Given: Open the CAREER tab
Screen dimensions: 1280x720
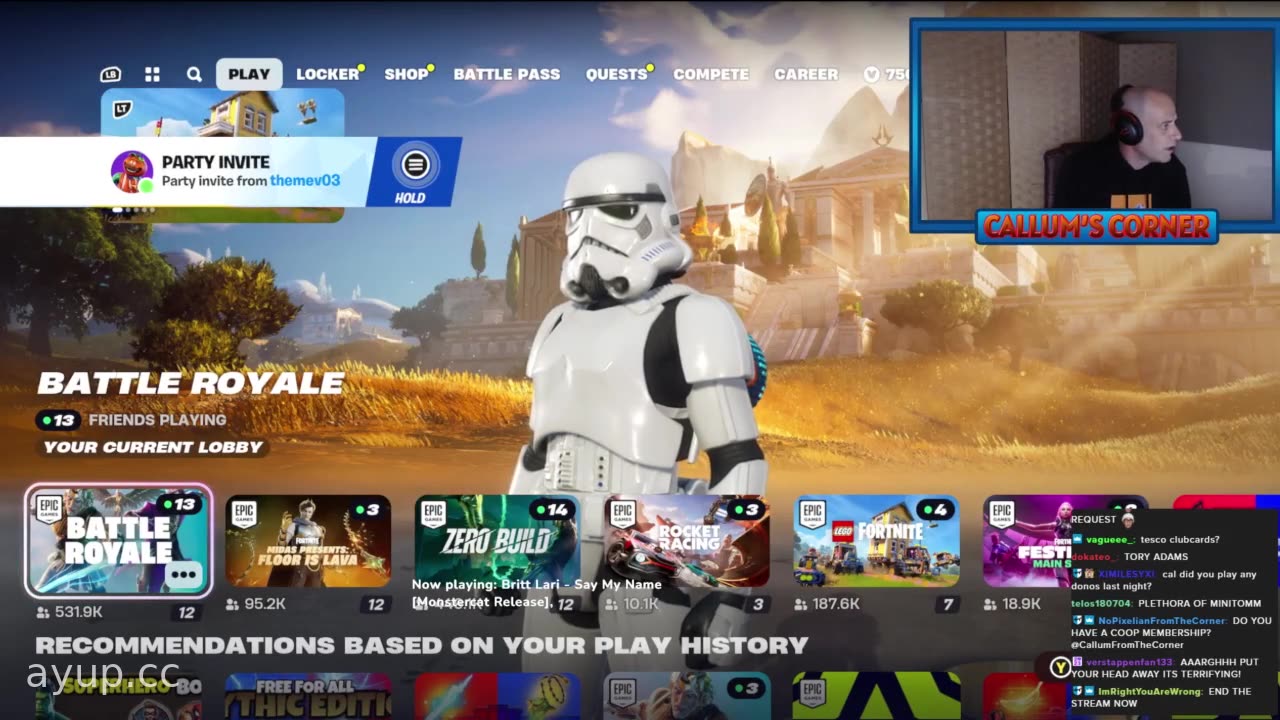Looking at the screenshot, I should [806, 74].
